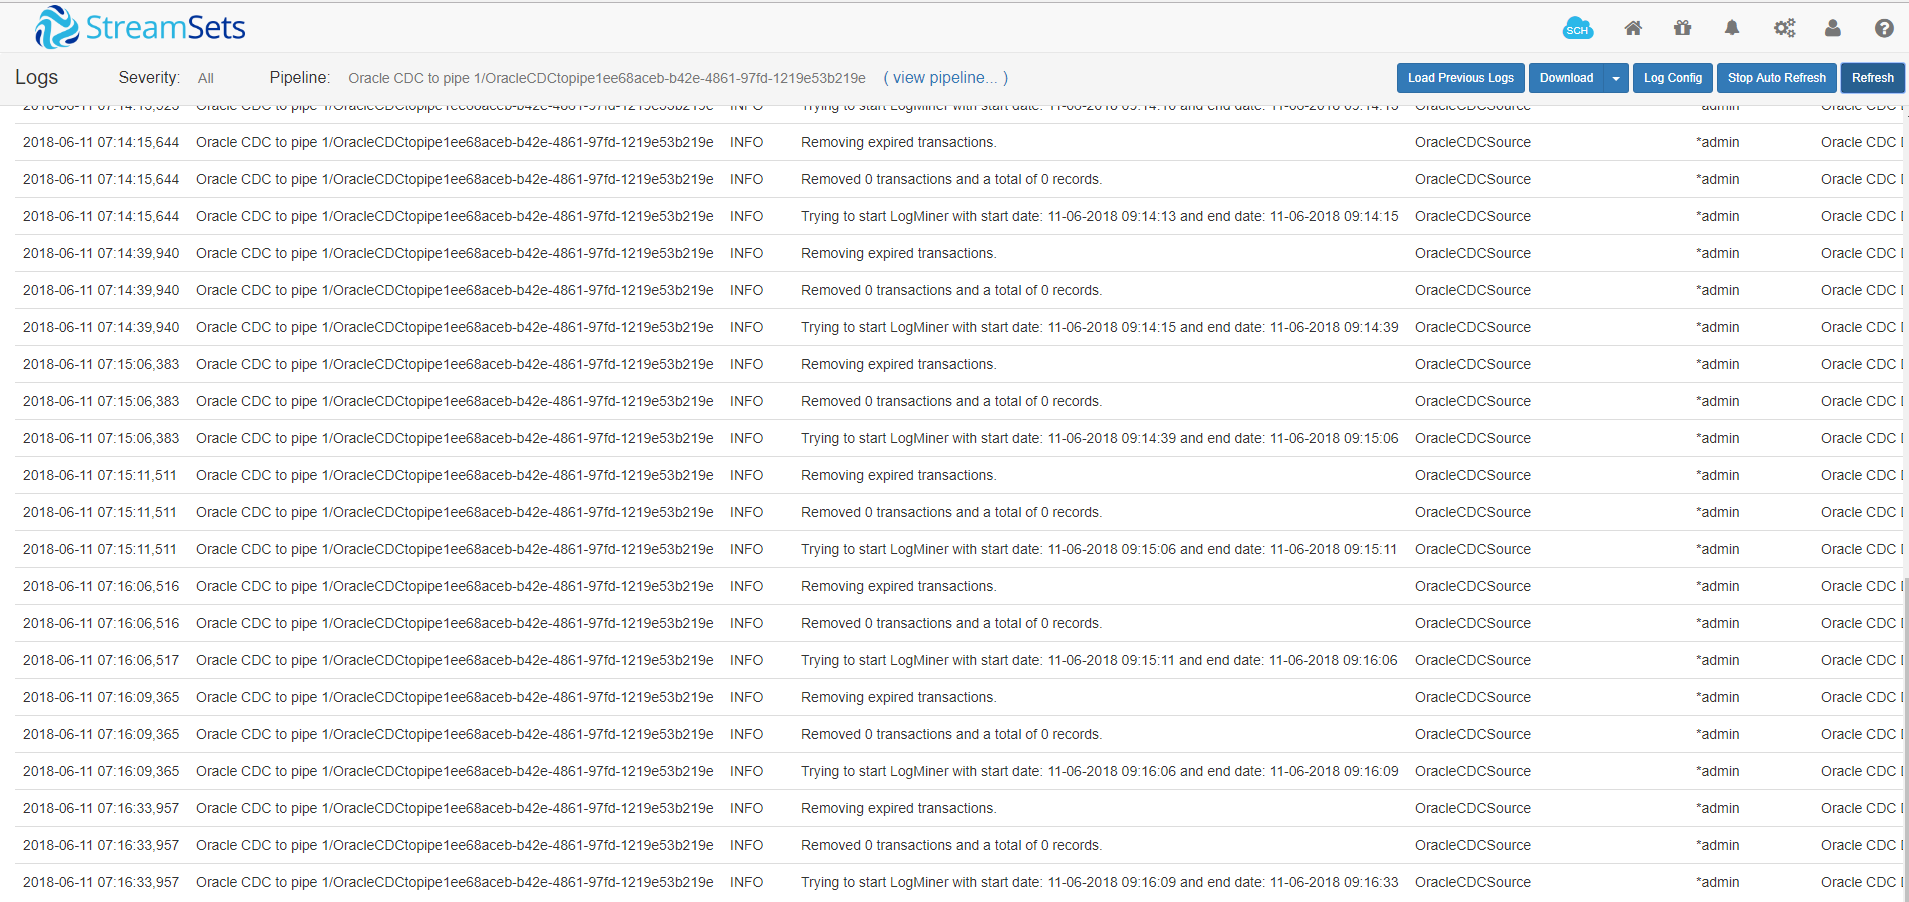The width and height of the screenshot is (1909, 902).
Task: Click the Download button
Action: tap(1566, 78)
